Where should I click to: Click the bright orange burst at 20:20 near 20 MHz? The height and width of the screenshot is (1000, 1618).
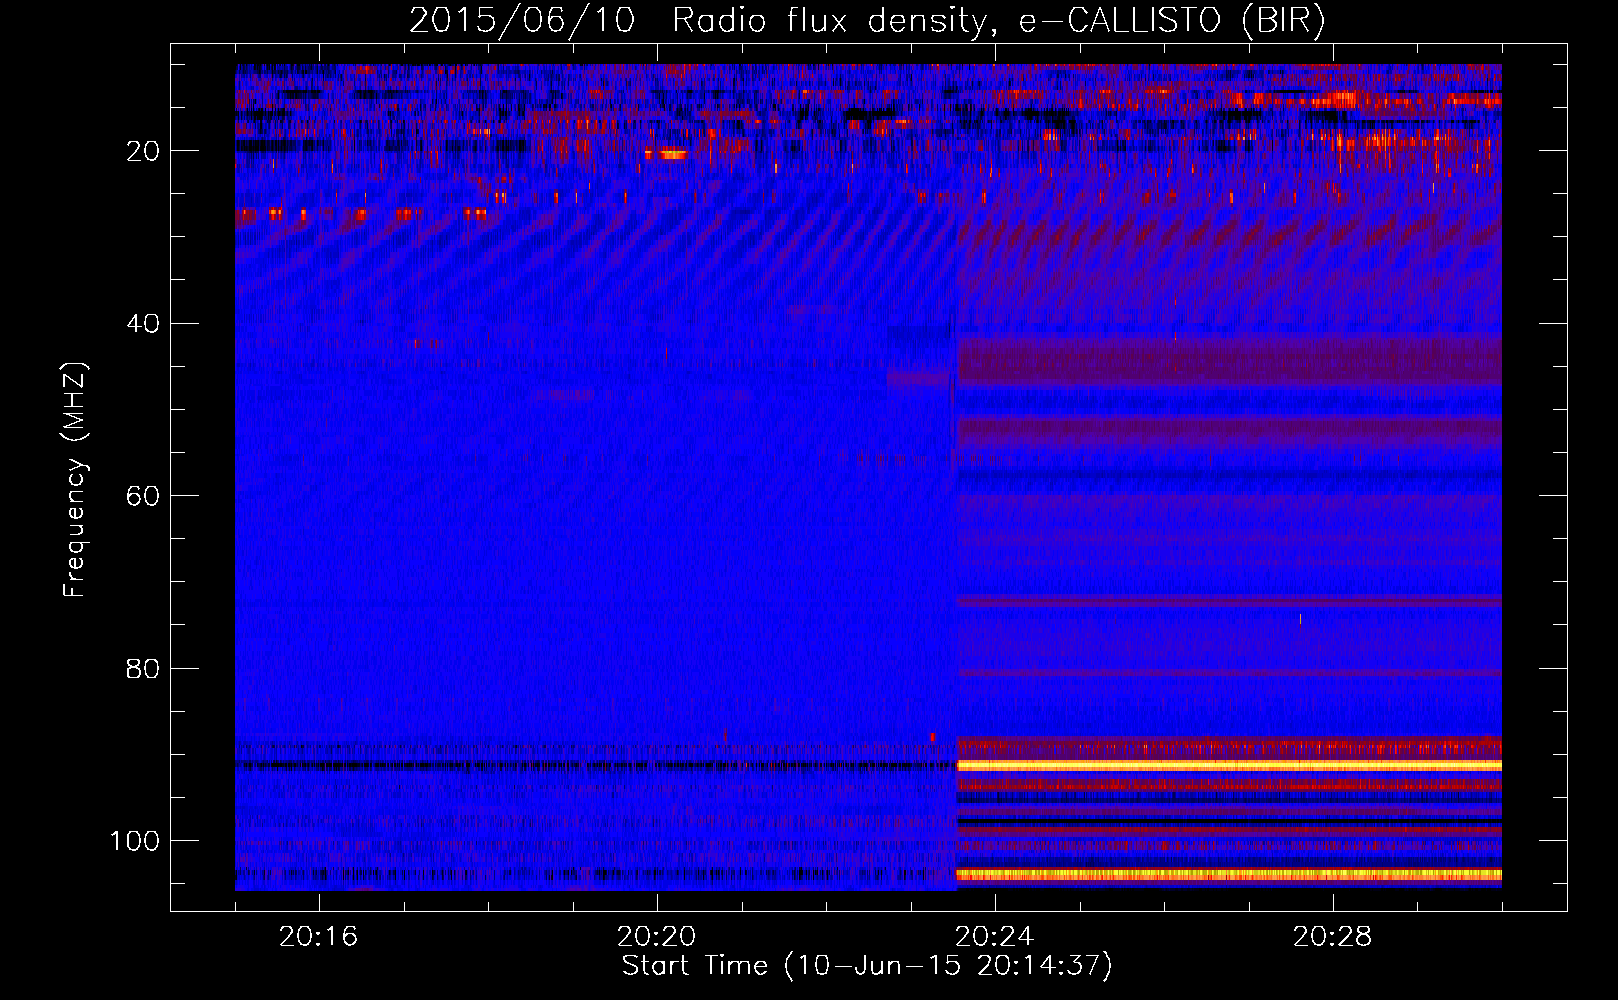pos(667,154)
